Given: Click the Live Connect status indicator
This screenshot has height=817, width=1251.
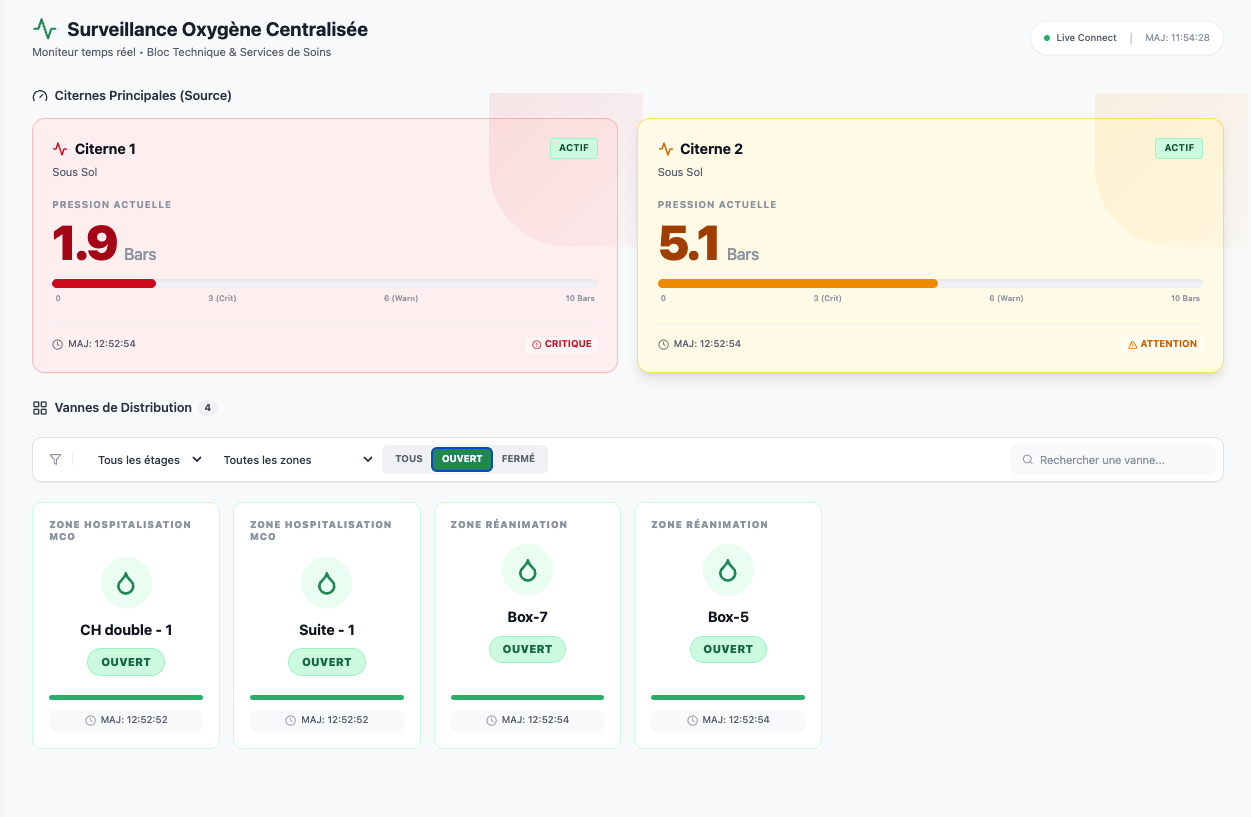Looking at the screenshot, I should click(1080, 38).
